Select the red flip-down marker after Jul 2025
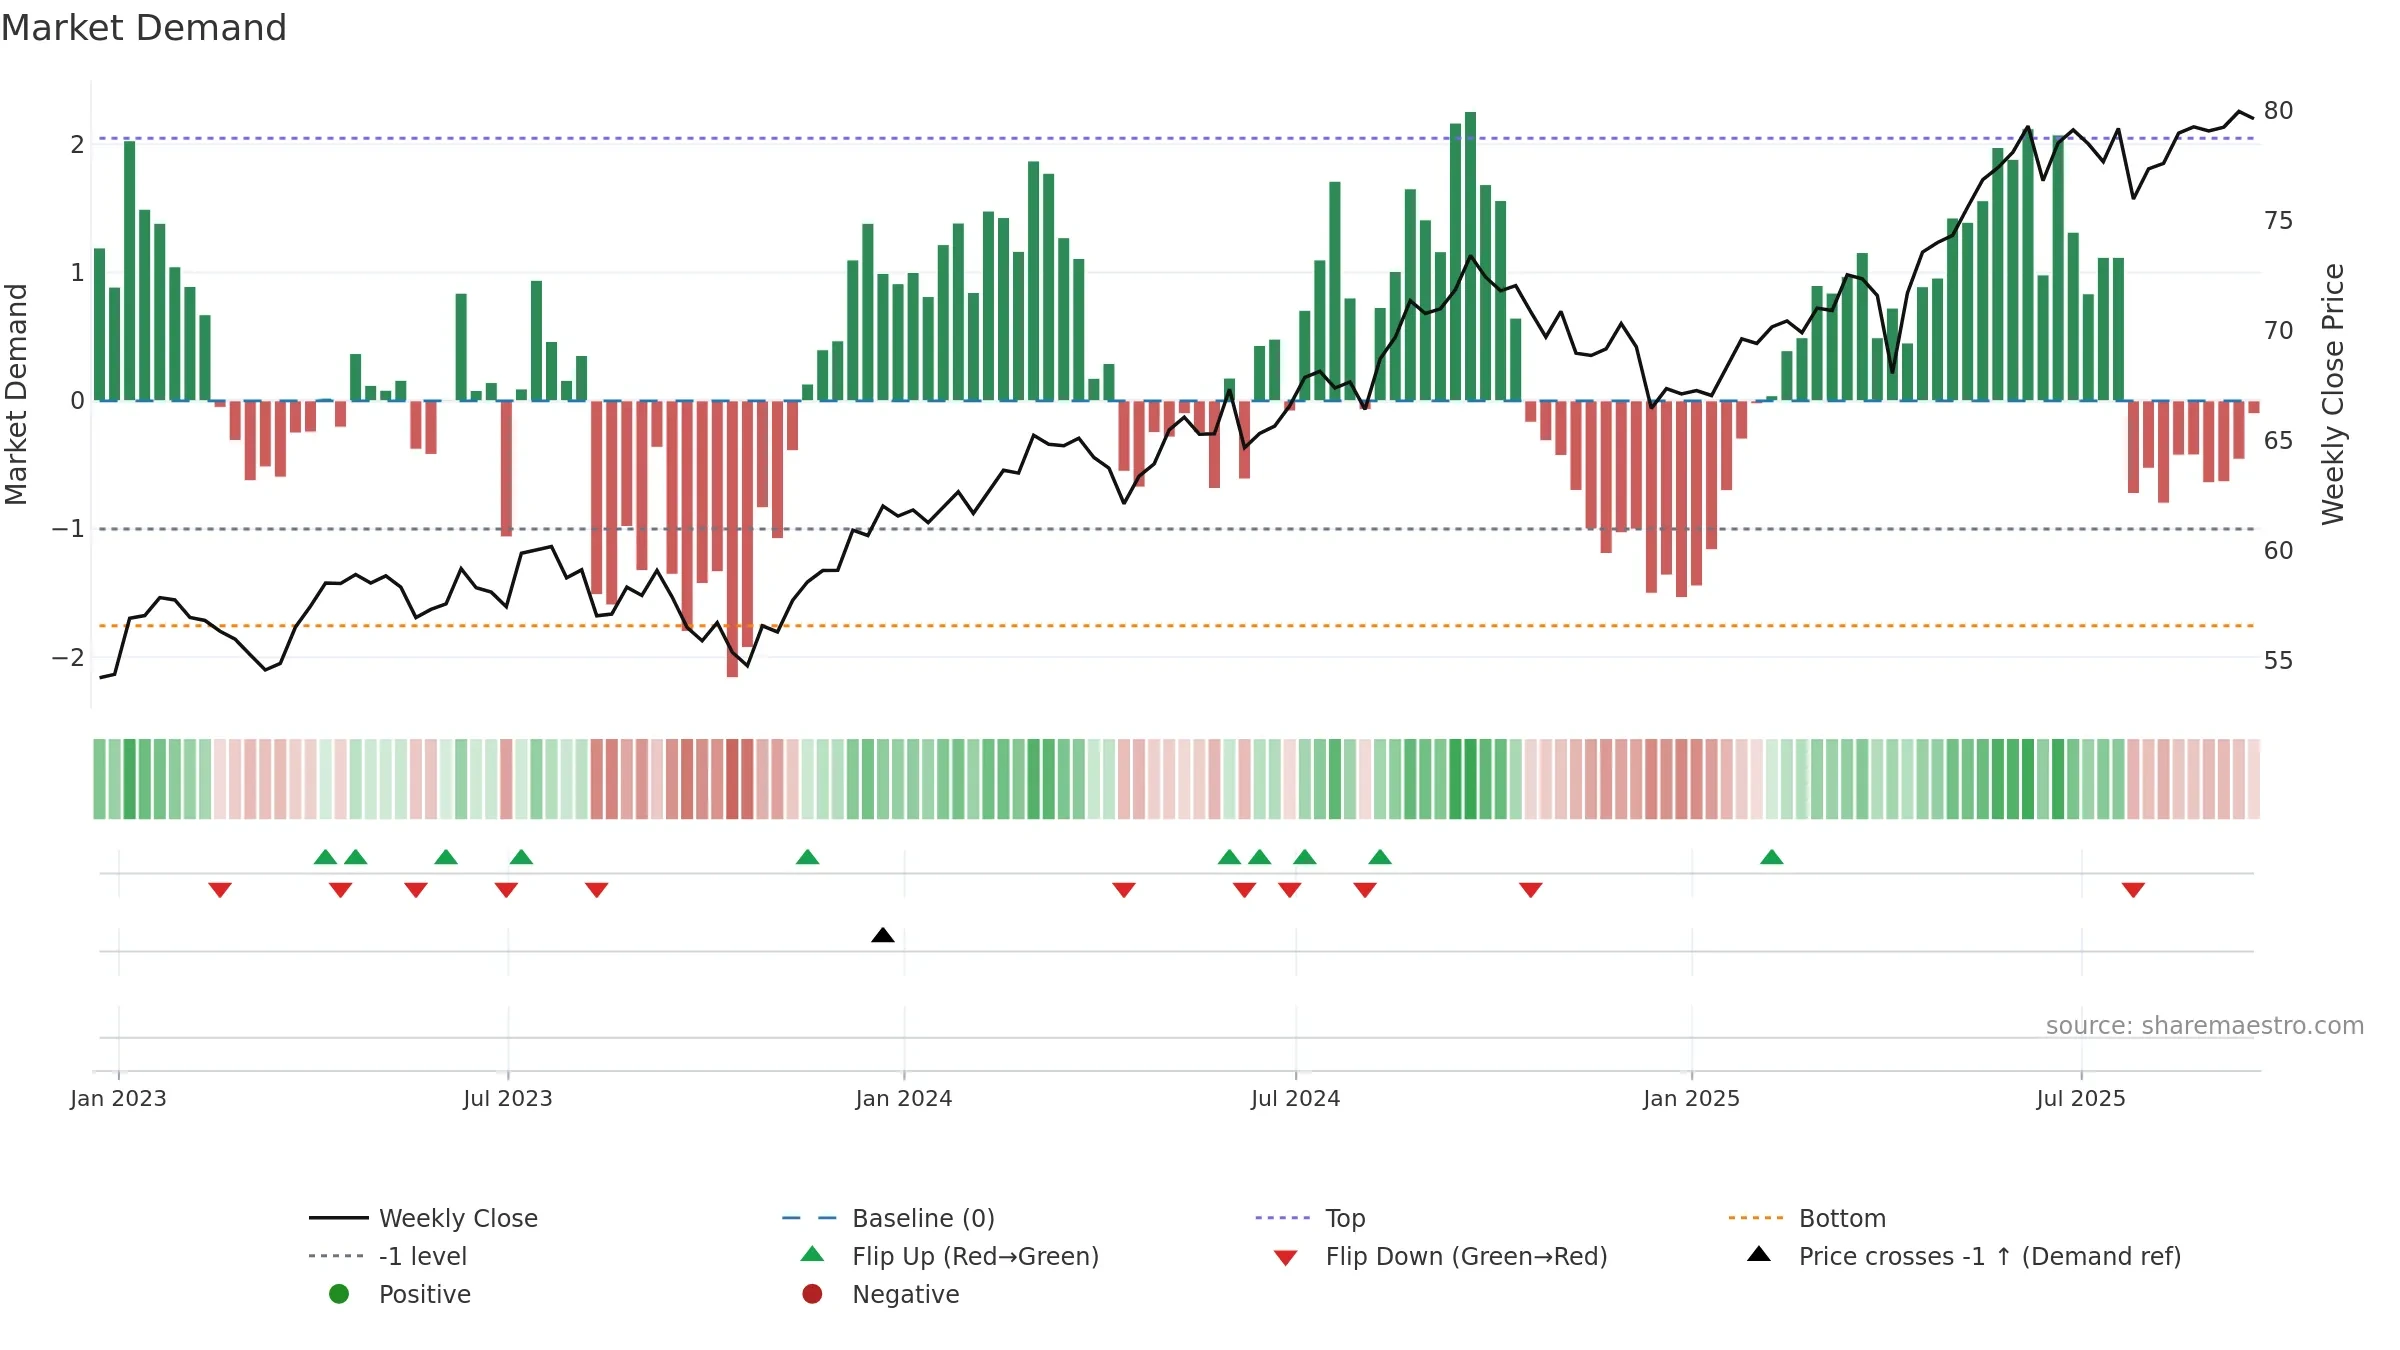This screenshot has width=2400, height=1350. [x=2133, y=890]
